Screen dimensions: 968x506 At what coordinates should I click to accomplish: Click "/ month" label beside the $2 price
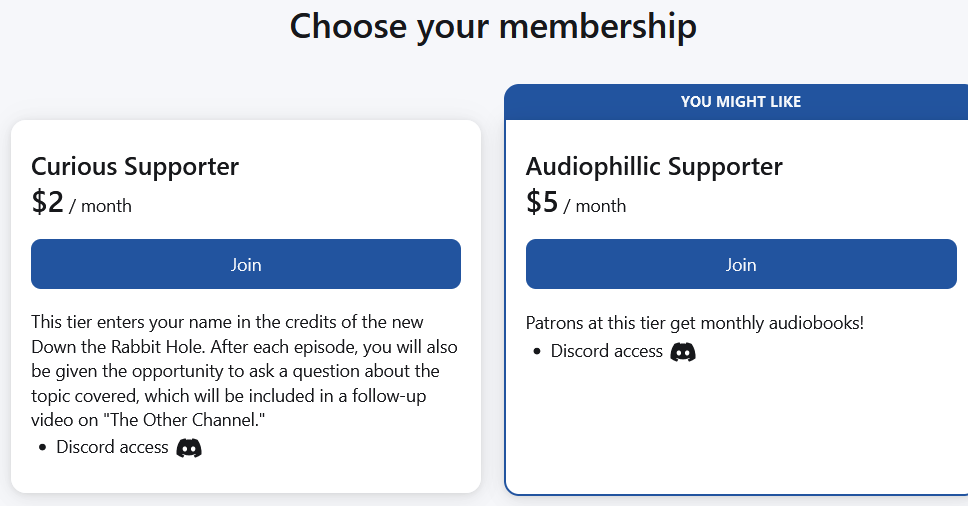click(x=100, y=205)
